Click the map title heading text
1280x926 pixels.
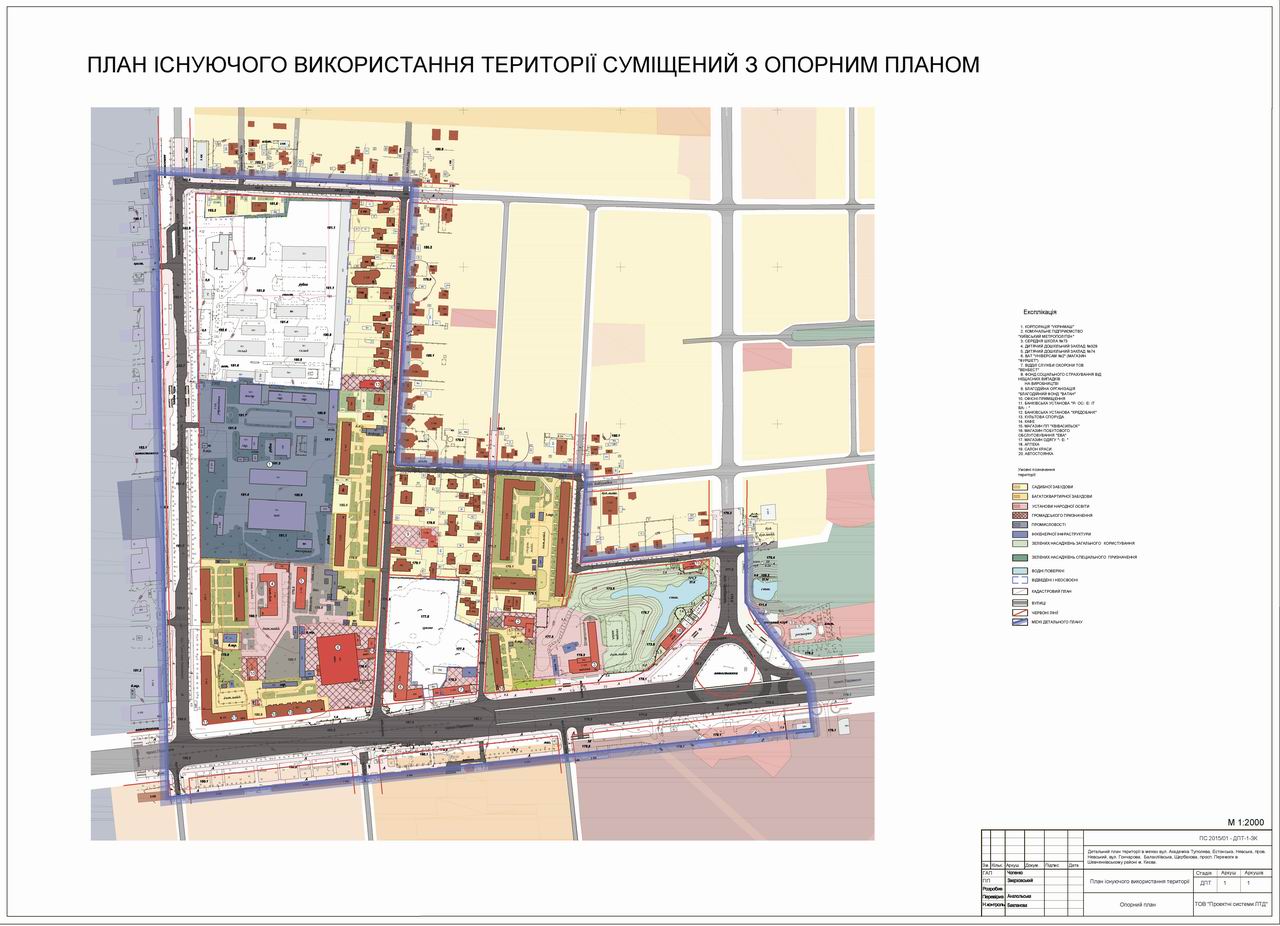(x=533, y=66)
